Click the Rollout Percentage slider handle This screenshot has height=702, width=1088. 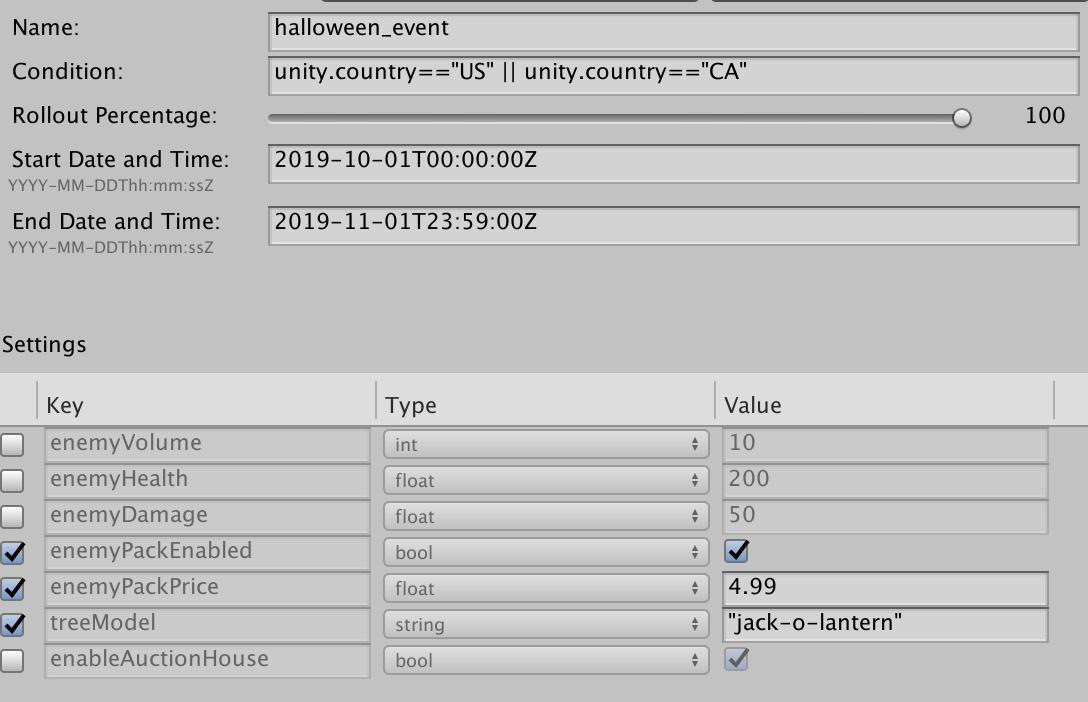[x=963, y=118]
